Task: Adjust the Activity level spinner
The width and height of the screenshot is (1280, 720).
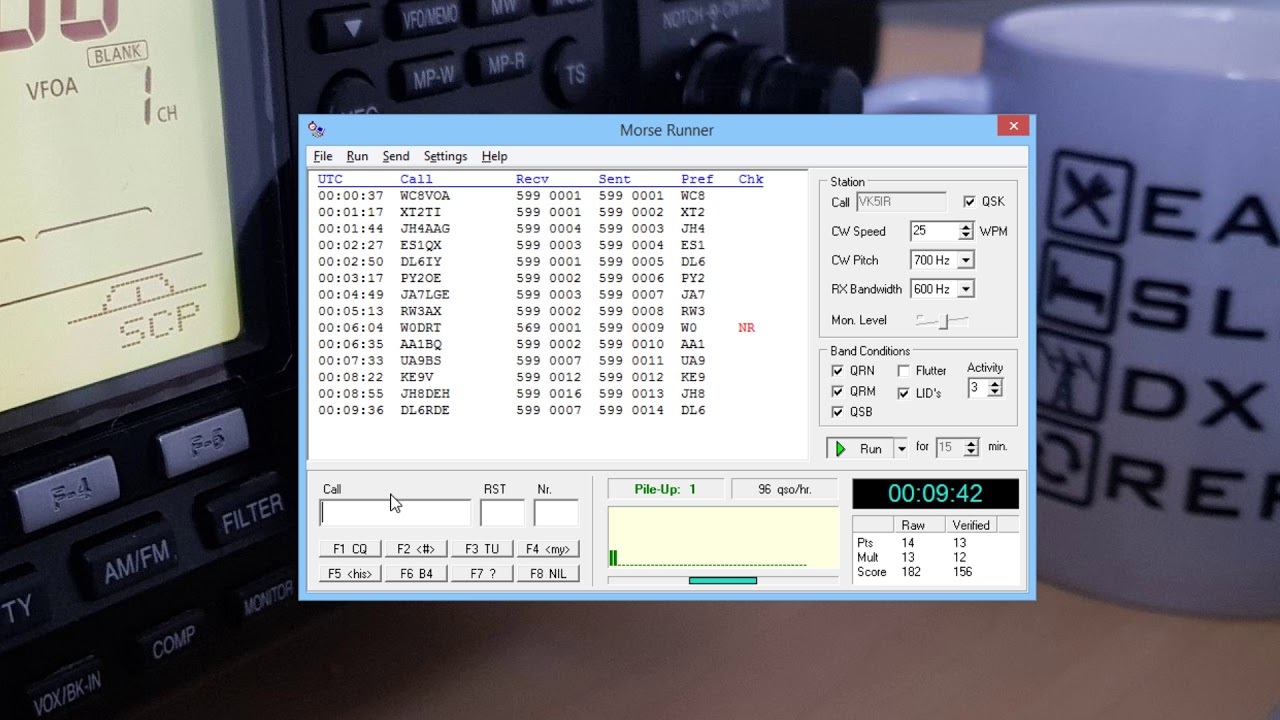Action: click(x=994, y=388)
